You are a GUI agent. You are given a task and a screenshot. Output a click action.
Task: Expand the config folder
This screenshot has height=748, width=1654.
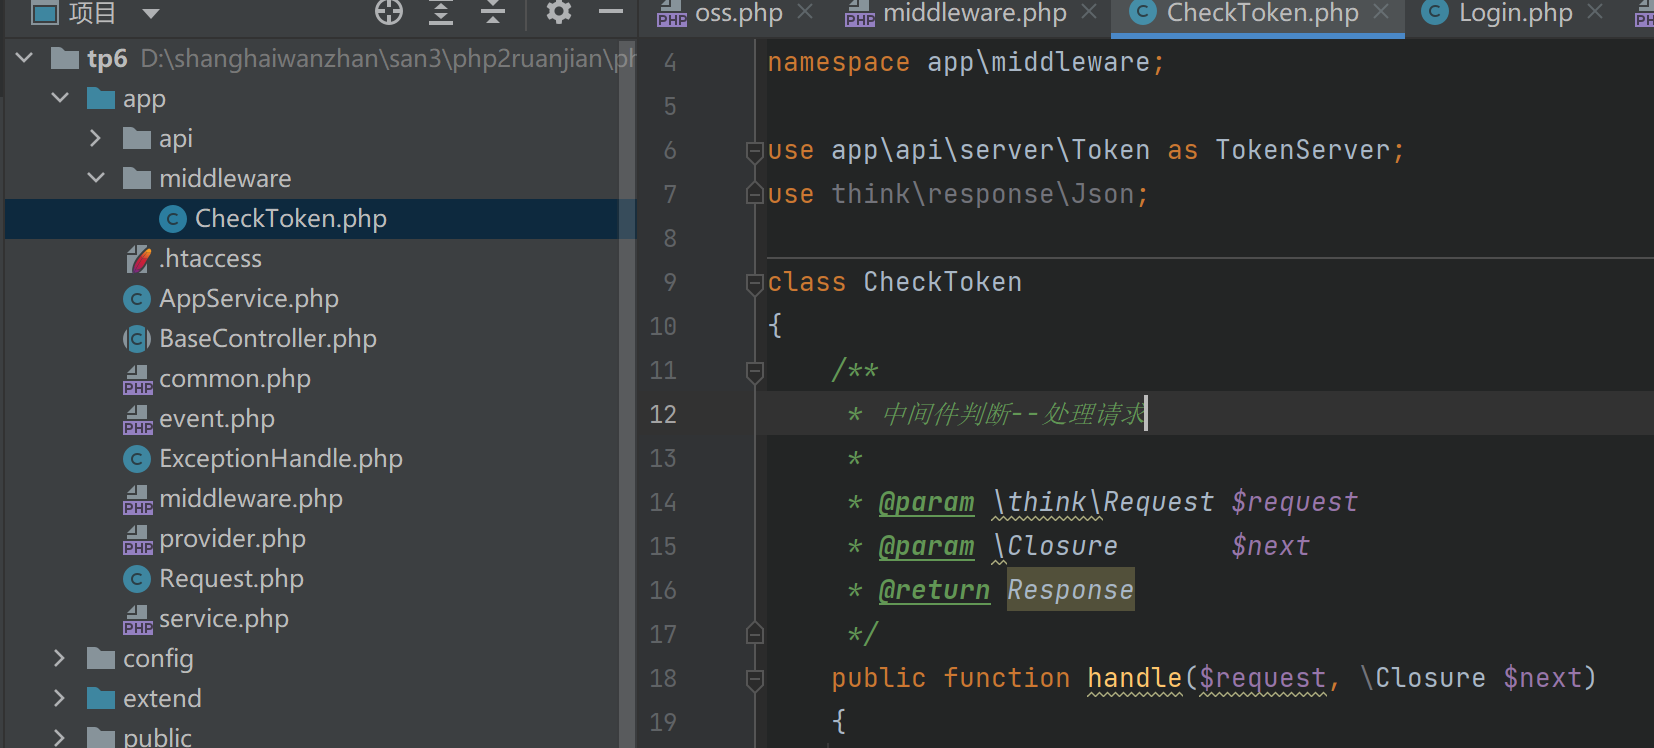[x=60, y=658]
